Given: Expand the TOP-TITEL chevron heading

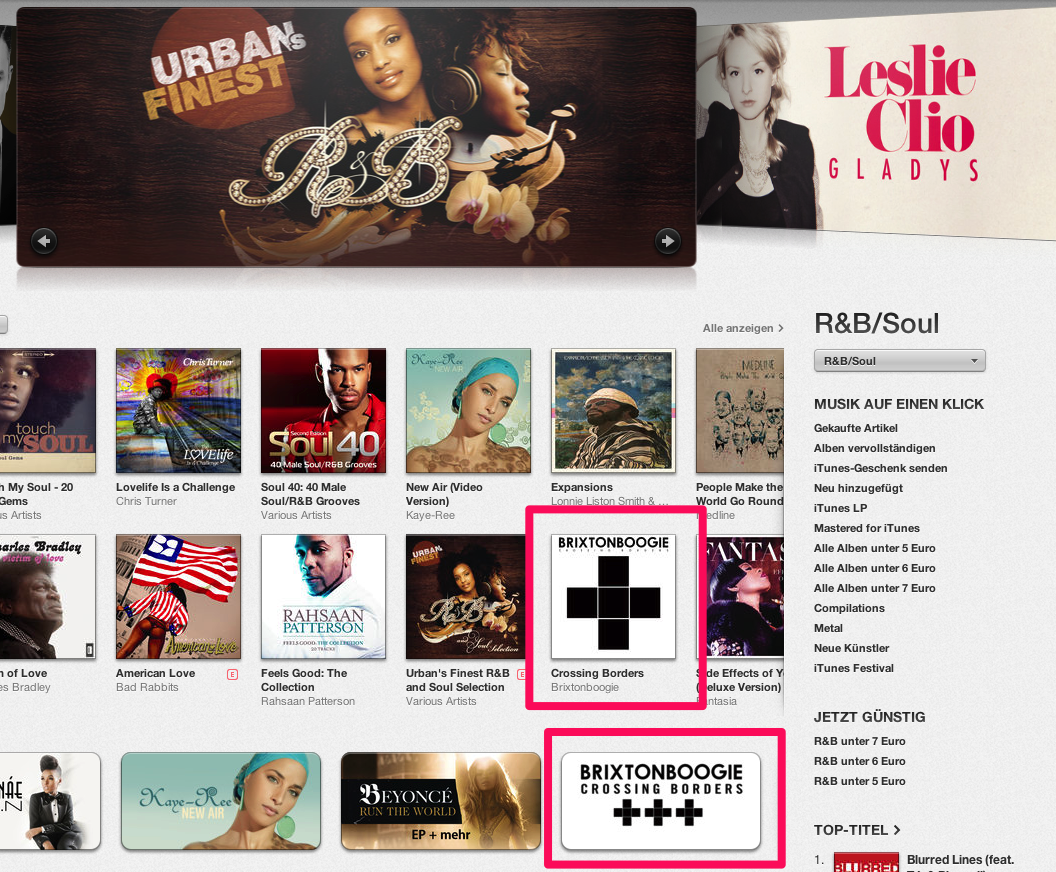Looking at the screenshot, I should click(x=857, y=830).
